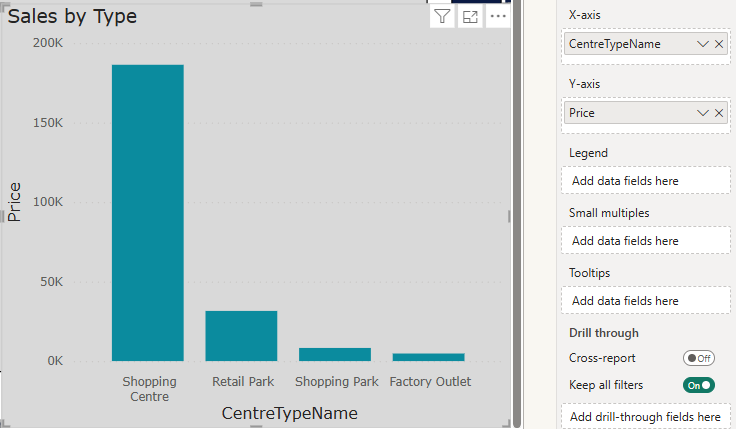The image size is (736, 429).
Task: Expand the CentreTypeName field dropdown
Action: pos(703,44)
